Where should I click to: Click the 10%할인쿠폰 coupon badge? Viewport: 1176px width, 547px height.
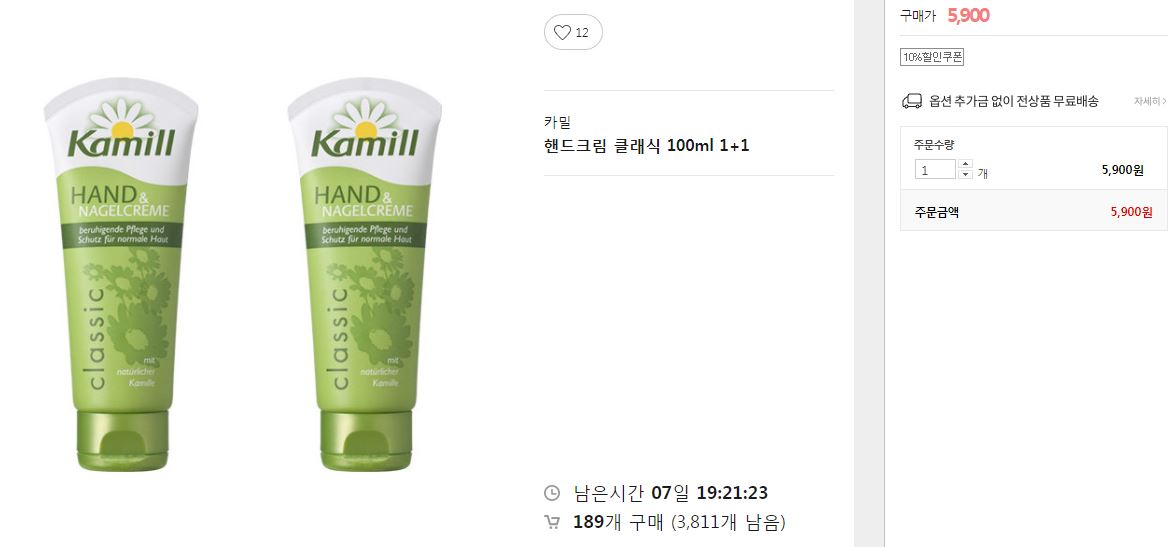point(932,57)
